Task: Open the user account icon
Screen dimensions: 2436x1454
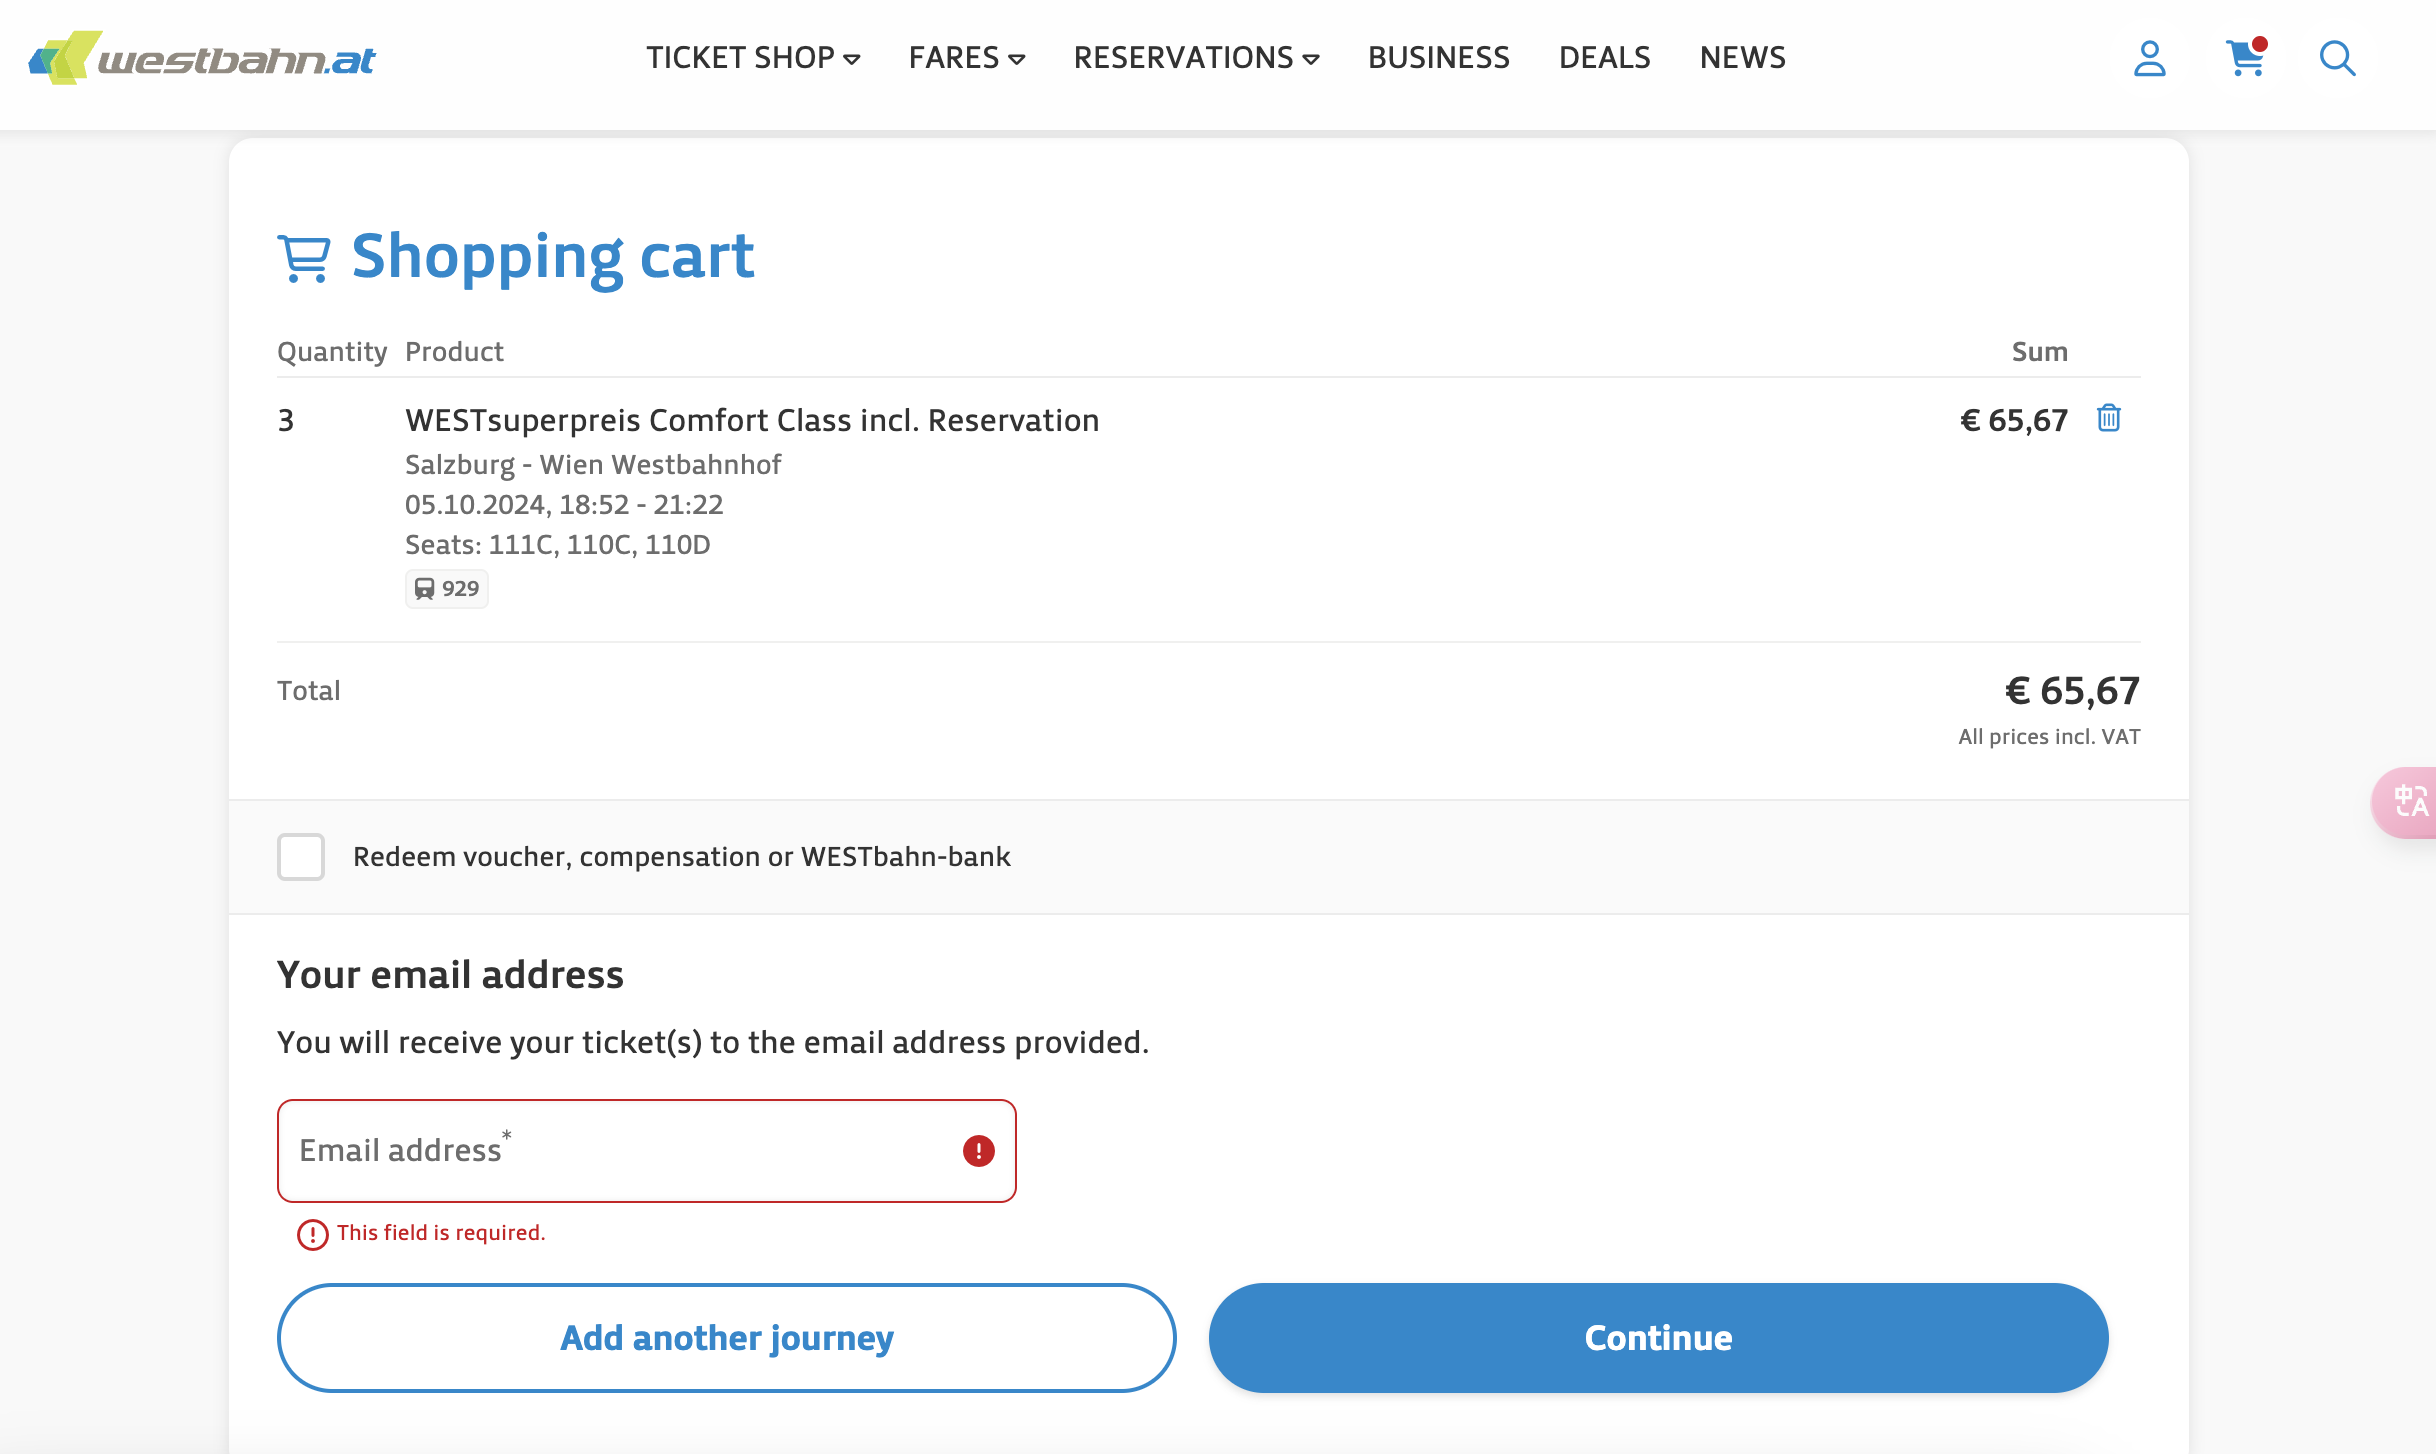Action: click(2149, 58)
